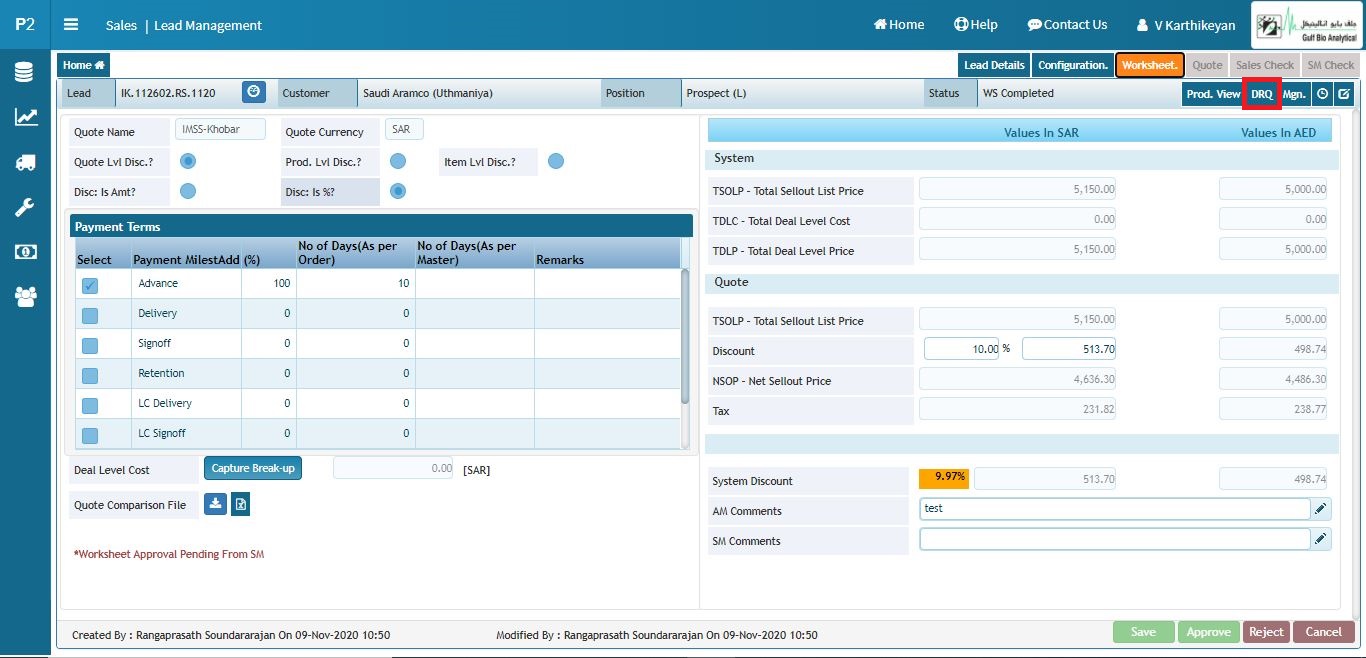This screenshot has height=658, width=1366.
Task: Click the Payment Terms table scrollbar
Action: [x=685, y=335]
